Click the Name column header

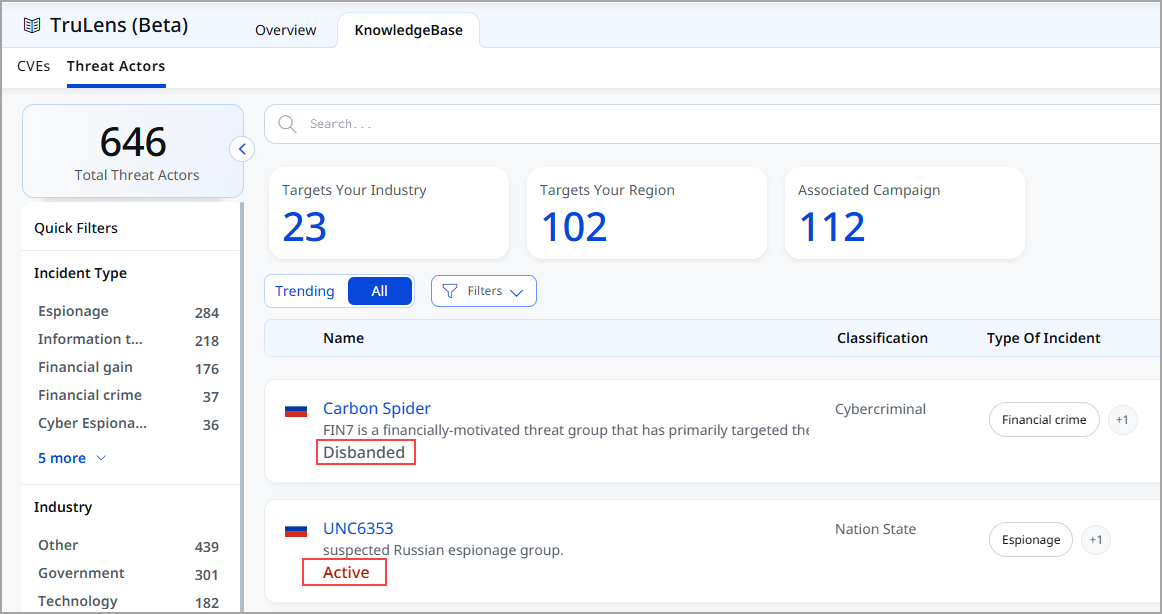[343, 338]
